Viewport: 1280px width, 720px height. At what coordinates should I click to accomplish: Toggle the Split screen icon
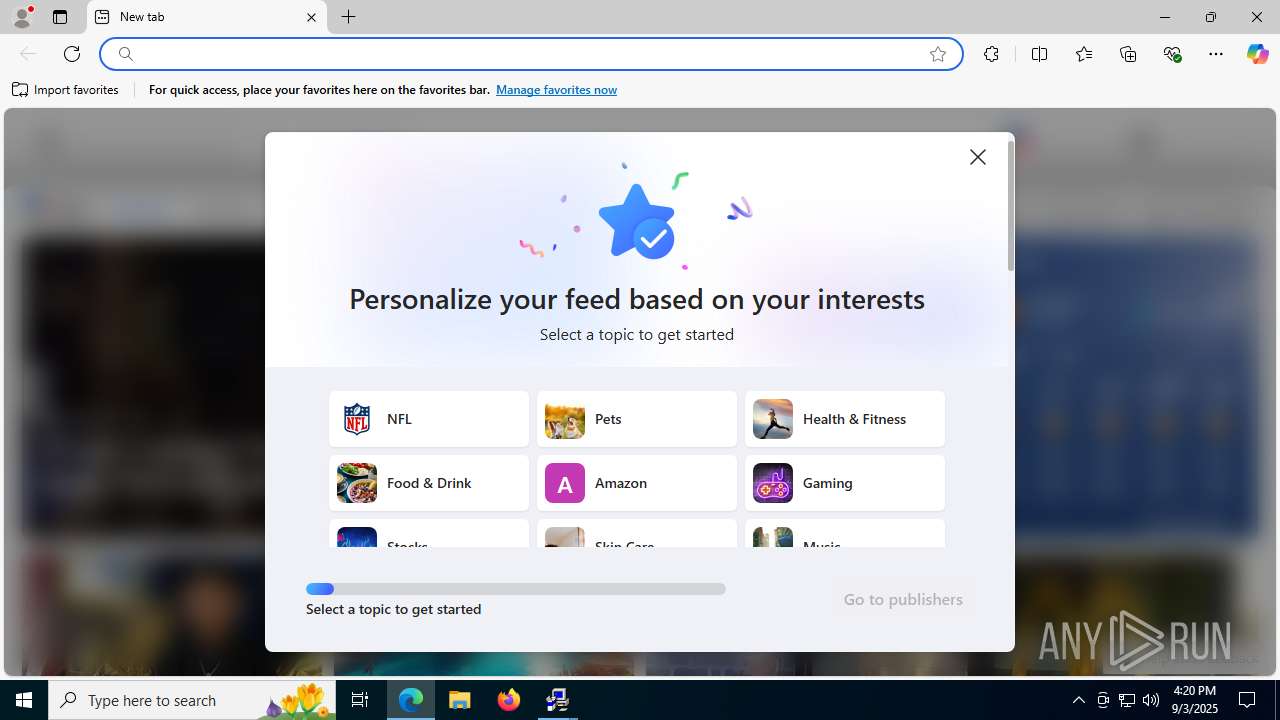[x=1039, y=54]
